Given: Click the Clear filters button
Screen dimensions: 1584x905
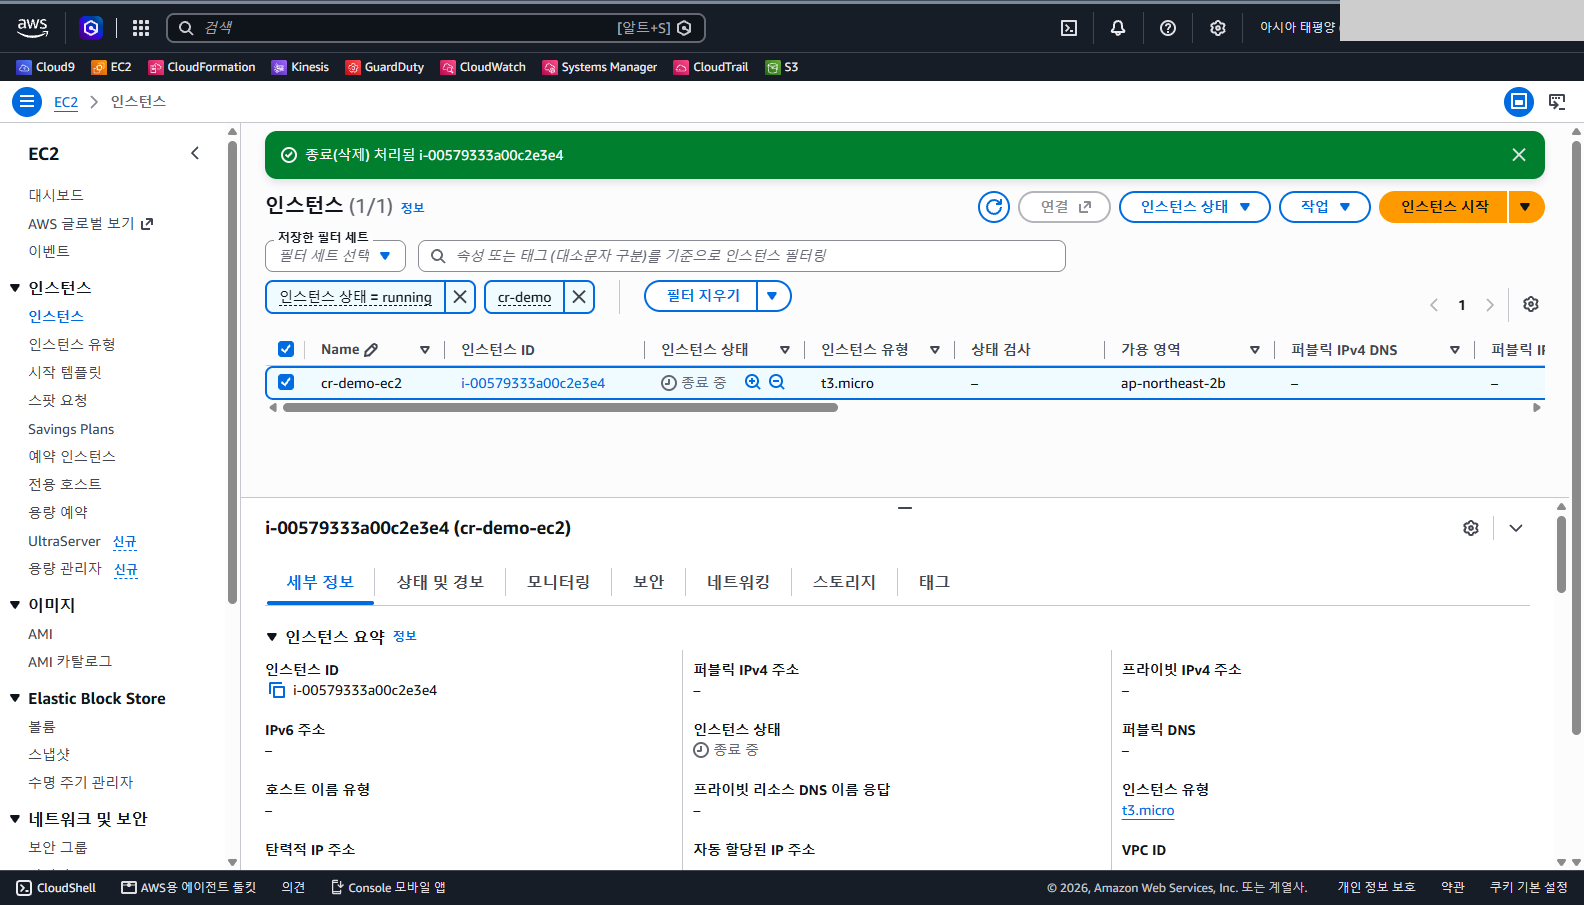Looking at the screenshot, I should [x=702, y=296].
